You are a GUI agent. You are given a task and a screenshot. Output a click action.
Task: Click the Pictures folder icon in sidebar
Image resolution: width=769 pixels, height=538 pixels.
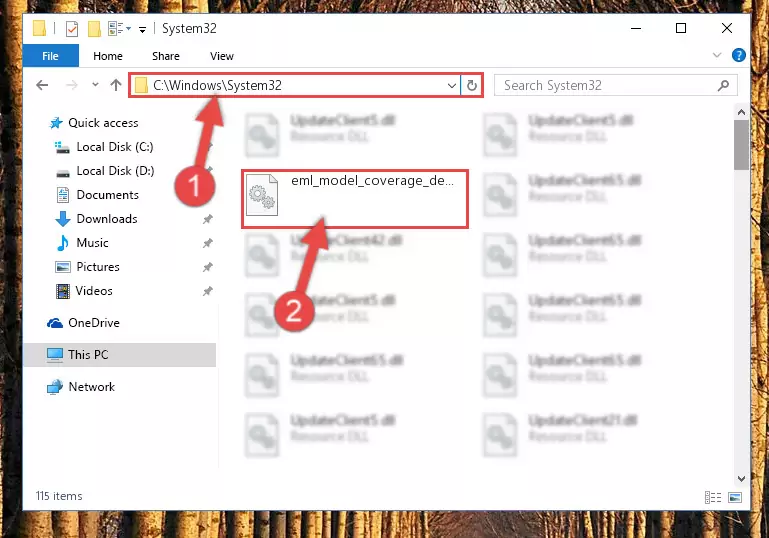point(63,267)
